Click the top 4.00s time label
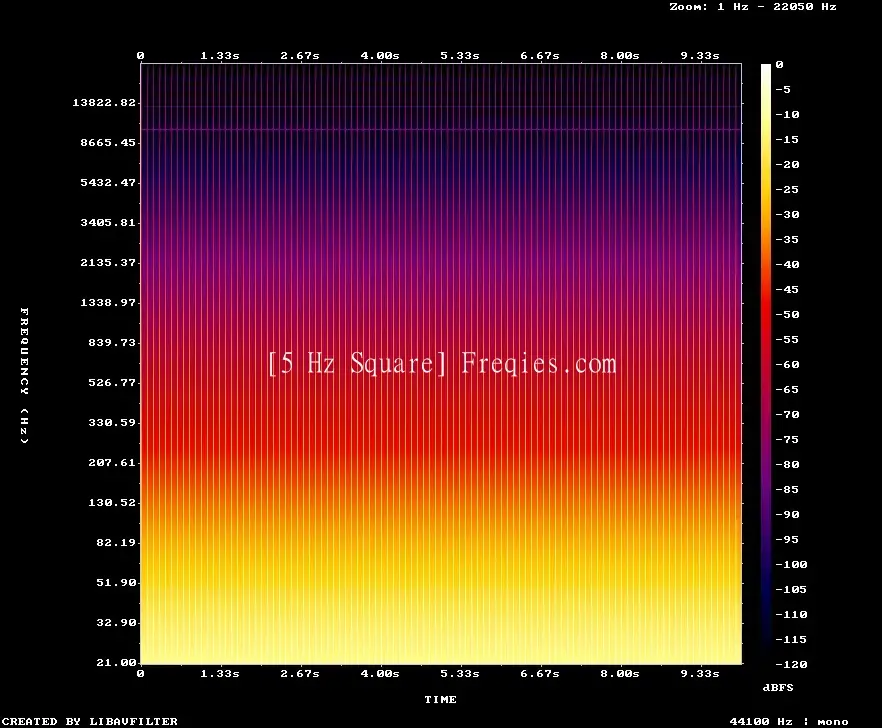This screenshot has height=728, width=882. coord(380,55)
